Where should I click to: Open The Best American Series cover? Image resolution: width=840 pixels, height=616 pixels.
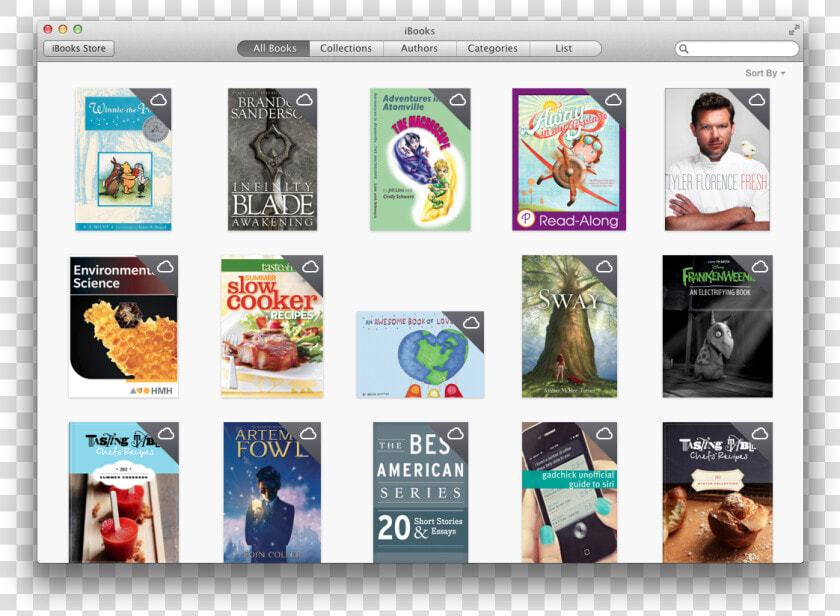(421, 492)
